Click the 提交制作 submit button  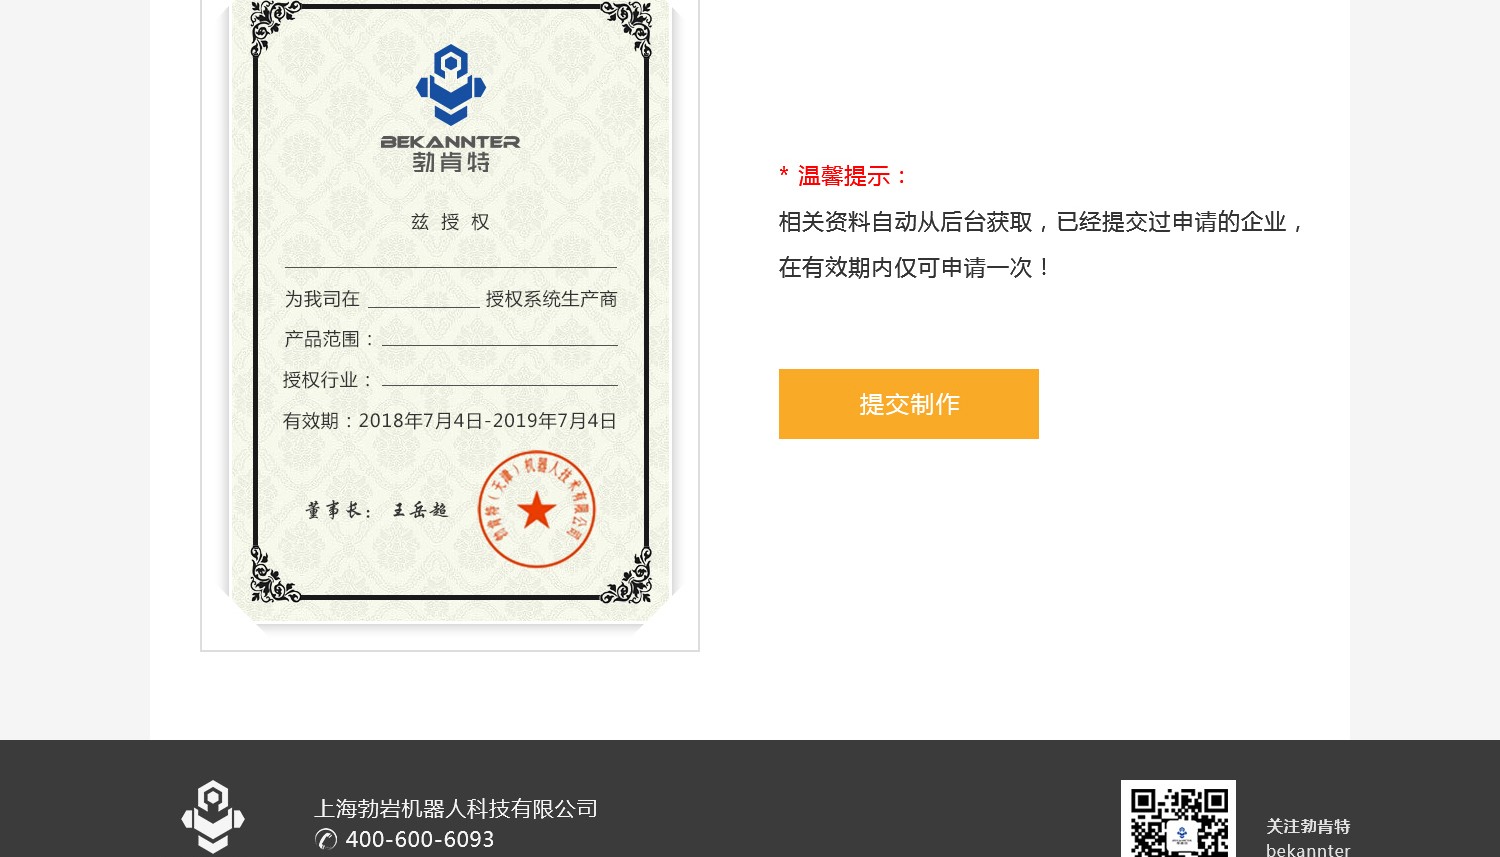pyautogui.click(x=908, y=404)
